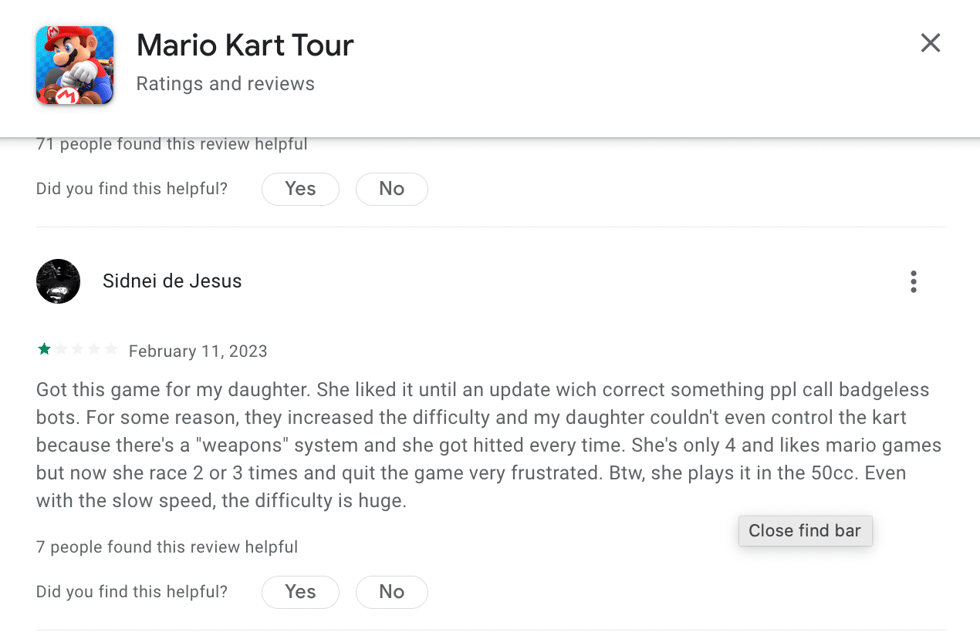Vote No on Sidnei de Jesus's review
This screenshot has width=980, height=632.
point(392,592)
